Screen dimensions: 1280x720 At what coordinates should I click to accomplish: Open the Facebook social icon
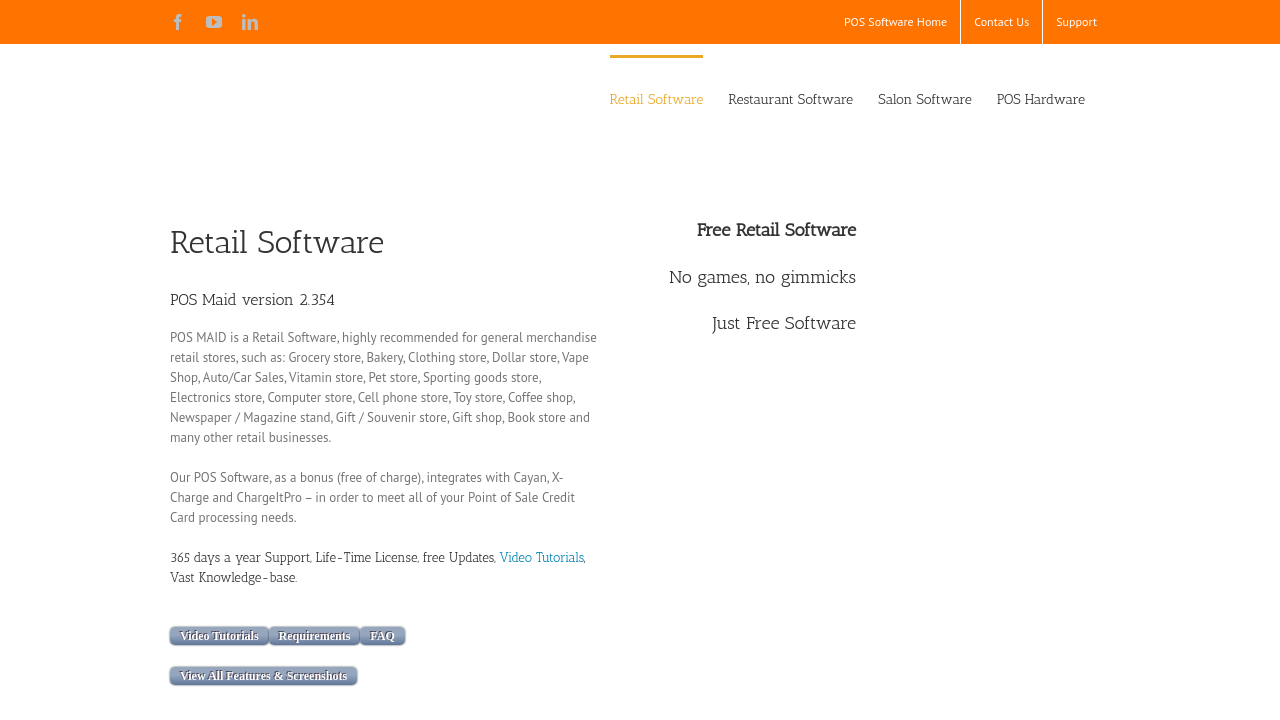[x=178, y=22]
